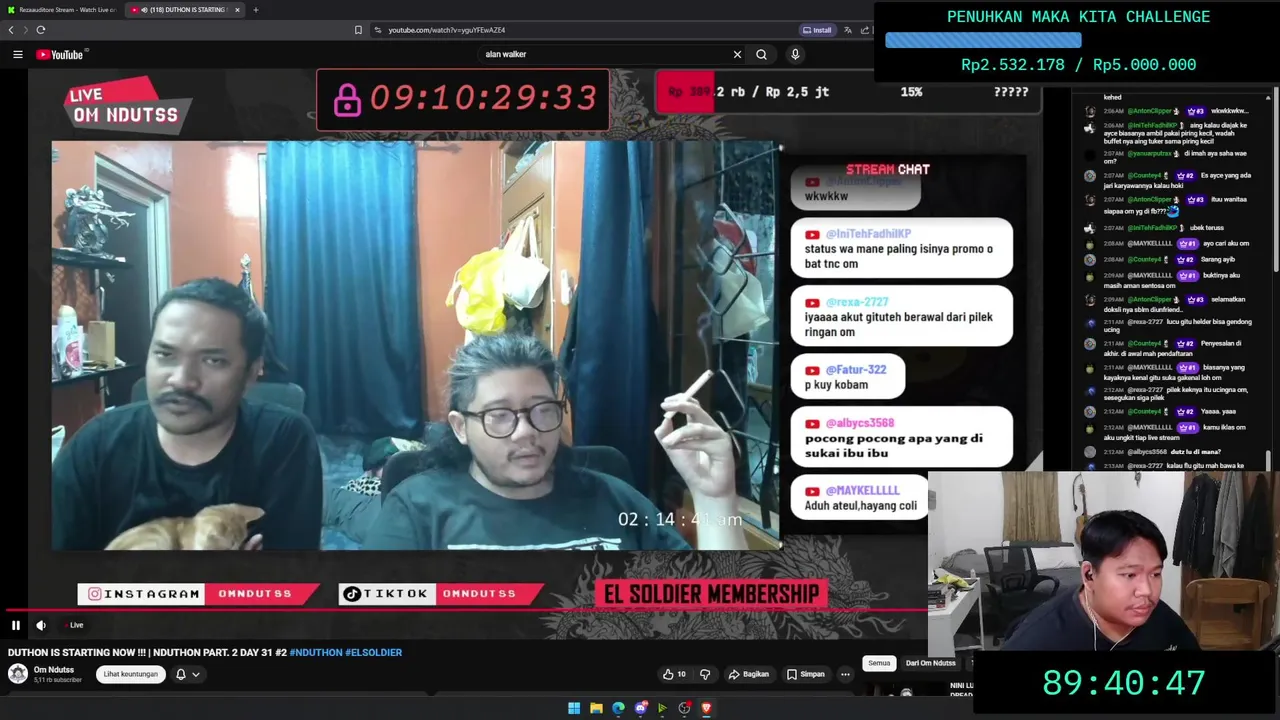Viewport: 1280px width, 720px height.
Task: Click the @Fatur-322 chat username in overlay
Action: tap(856, 369)
